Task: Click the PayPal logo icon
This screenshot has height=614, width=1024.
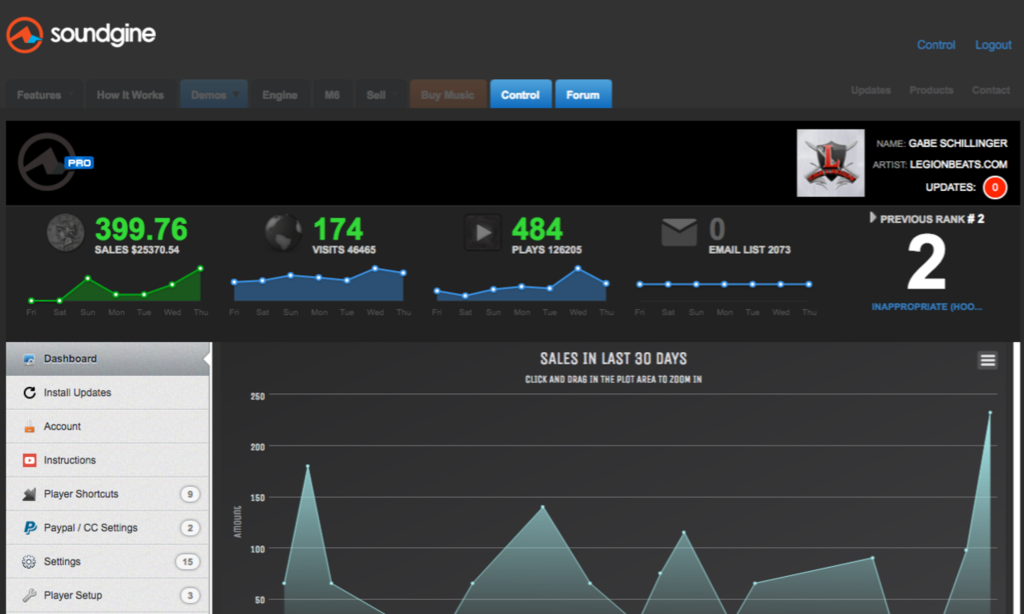Action: pyautogui.click(x=29, y=528)
